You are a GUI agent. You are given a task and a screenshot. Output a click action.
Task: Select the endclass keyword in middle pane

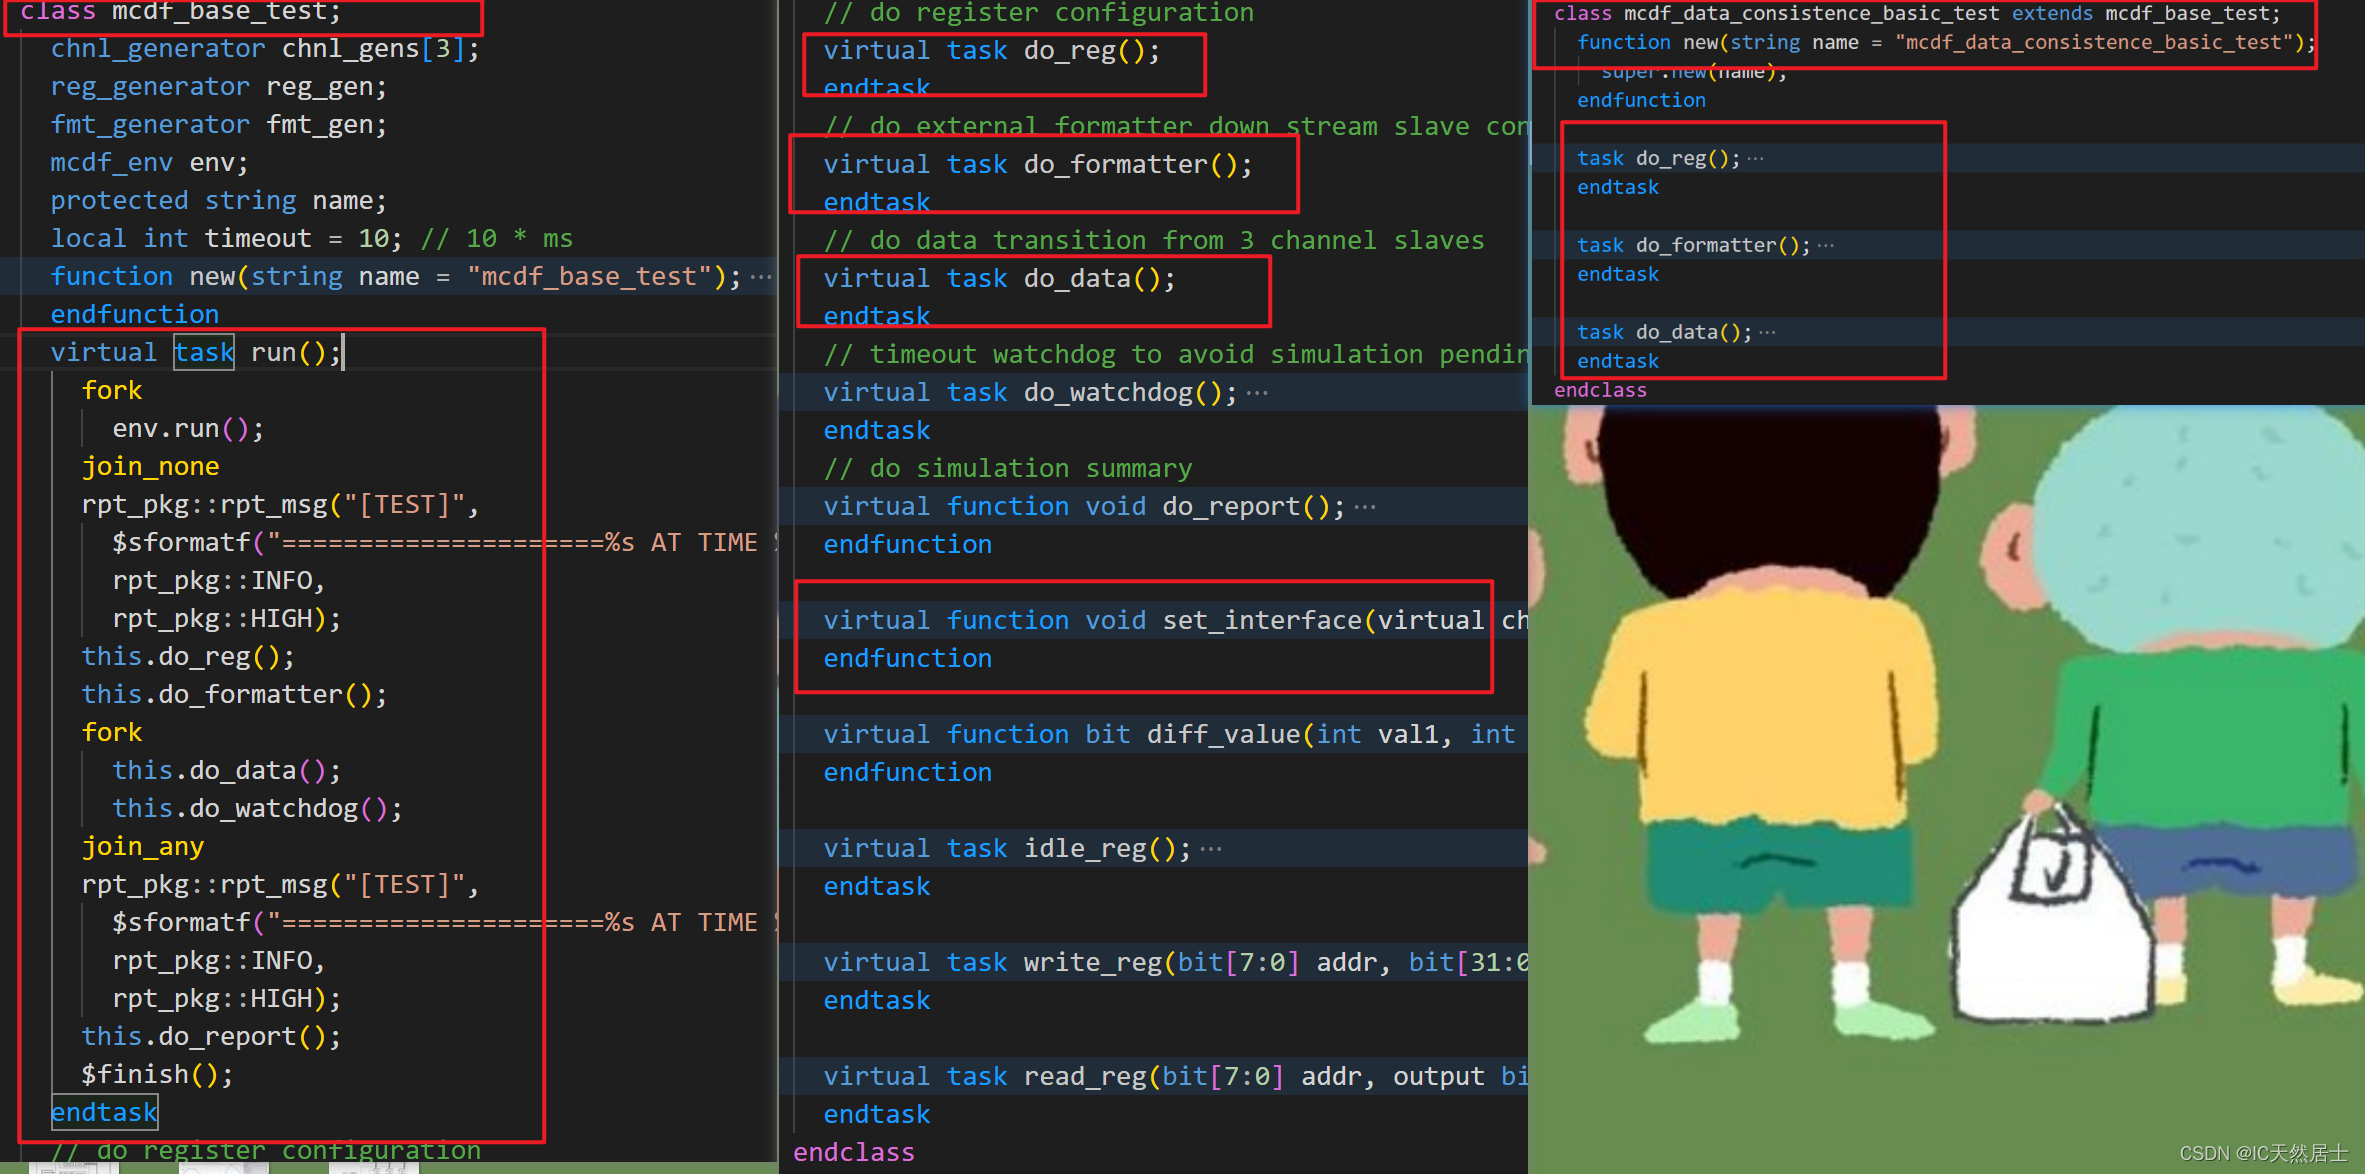click(x=853, y=1152)
